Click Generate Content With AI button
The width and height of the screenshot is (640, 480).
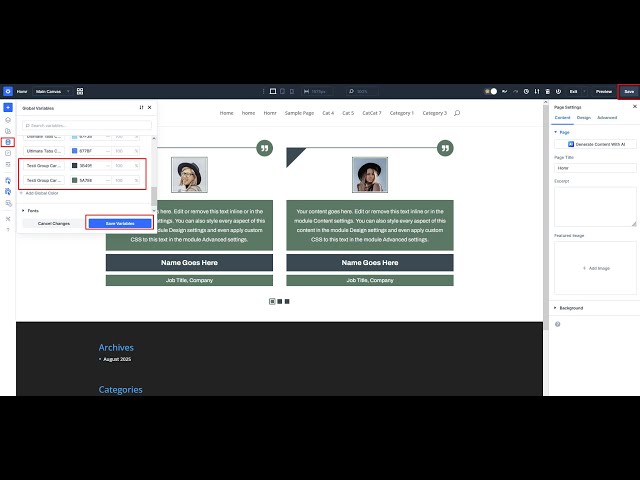596,144
